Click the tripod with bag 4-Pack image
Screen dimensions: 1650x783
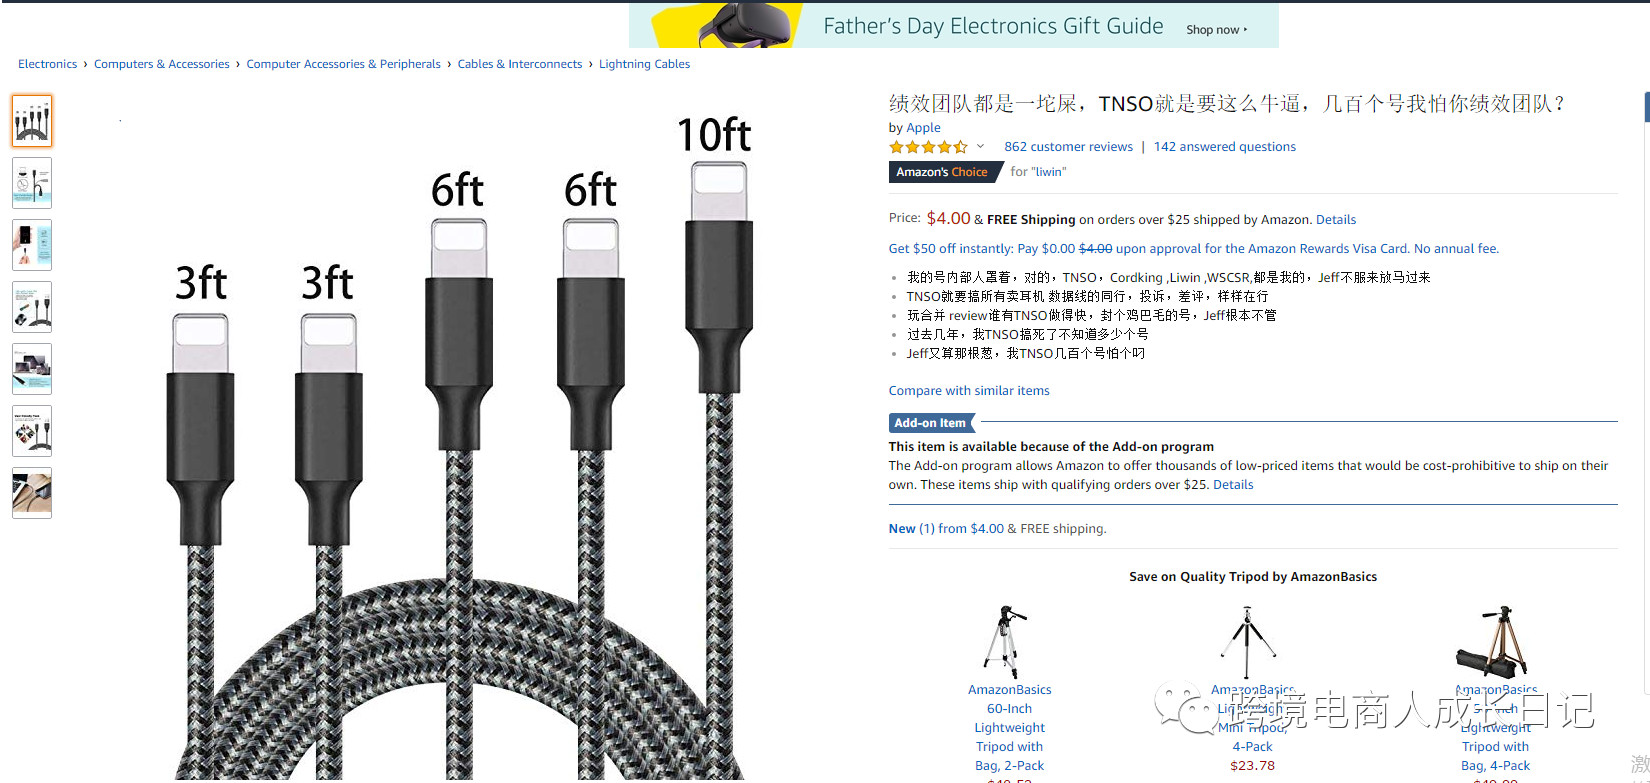1492,641
